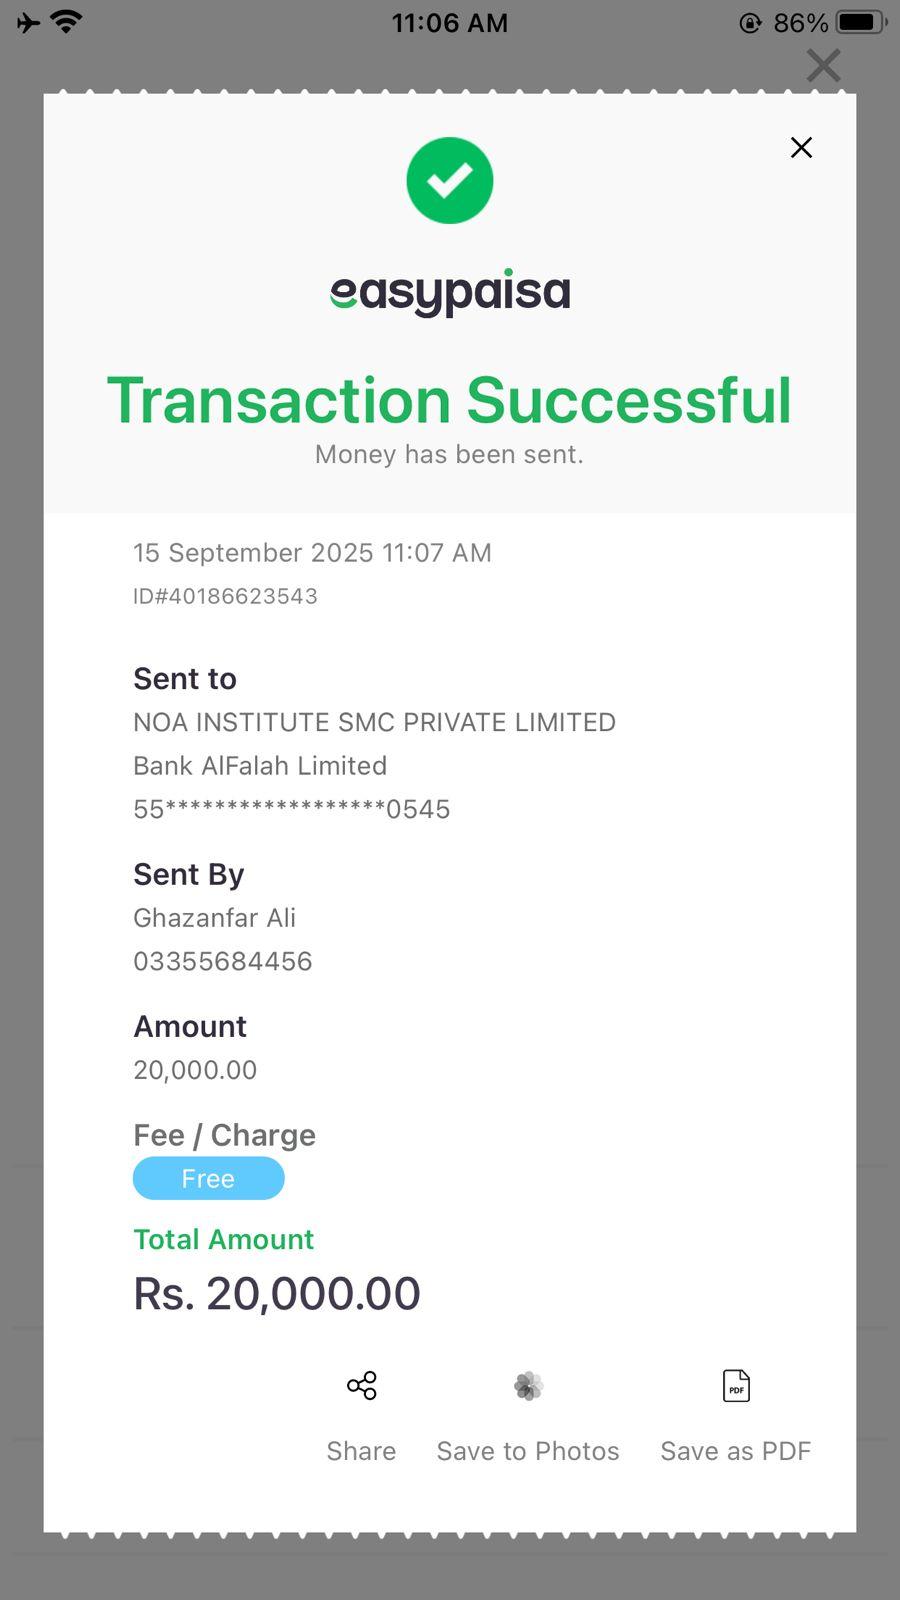The image size is (900, 1600).
Task: Tap the green success checkmark icon
Action: point(450,181)
